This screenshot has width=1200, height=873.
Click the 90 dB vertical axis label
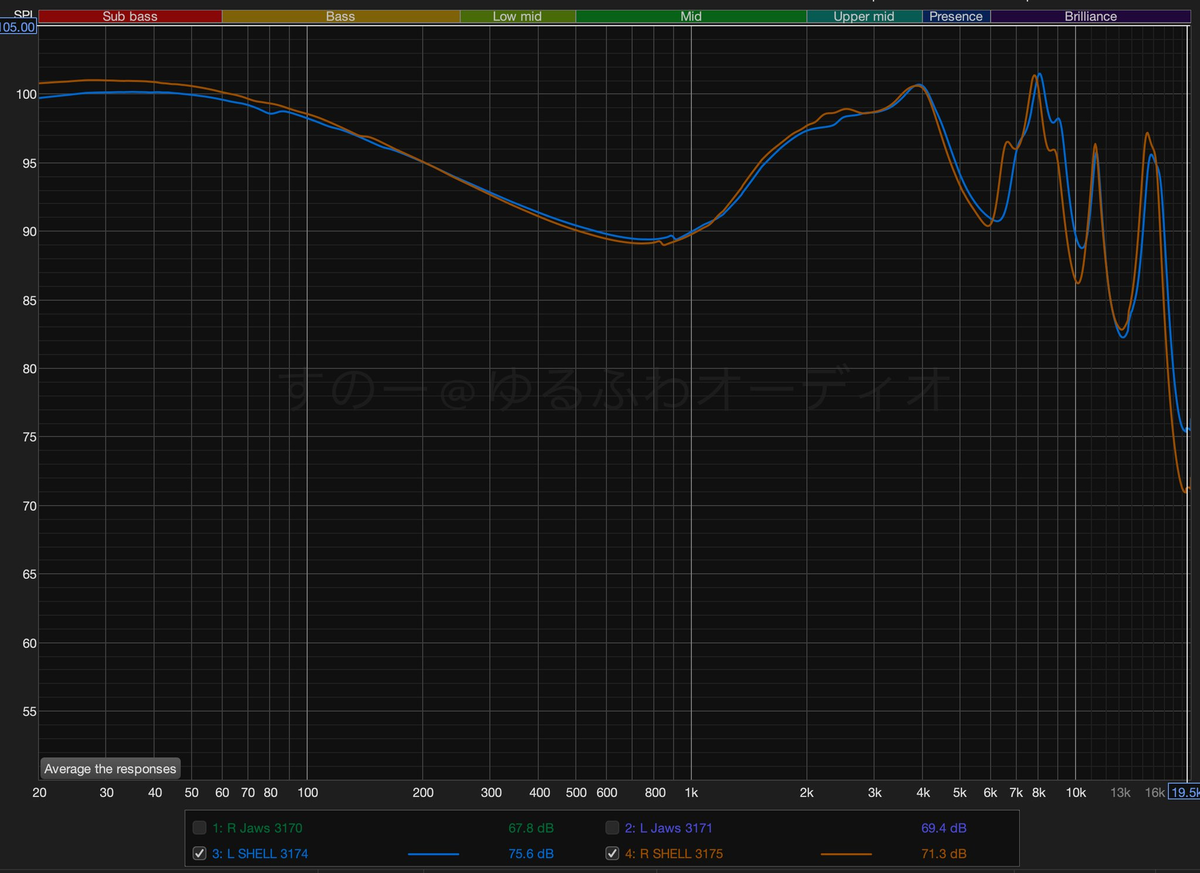27,232
